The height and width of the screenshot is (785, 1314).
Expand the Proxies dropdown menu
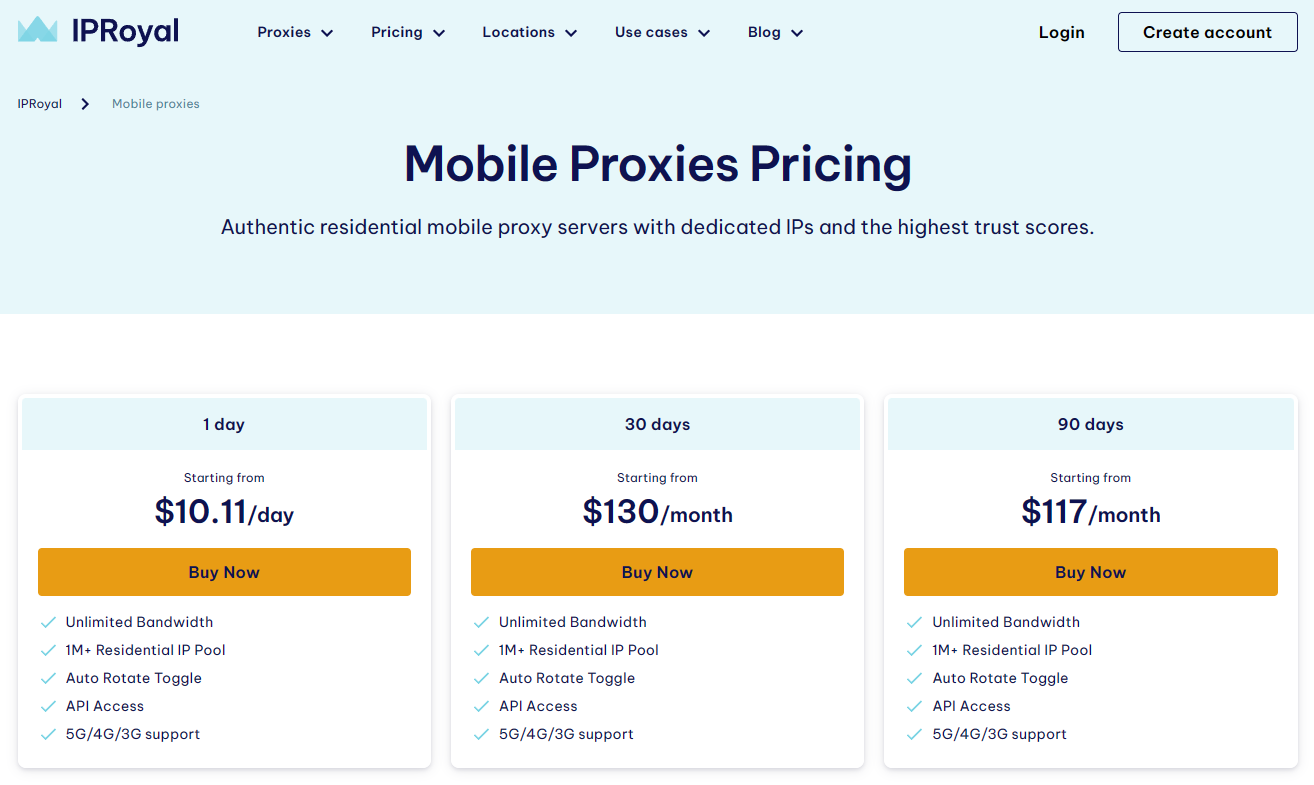(x=295, y=32)
